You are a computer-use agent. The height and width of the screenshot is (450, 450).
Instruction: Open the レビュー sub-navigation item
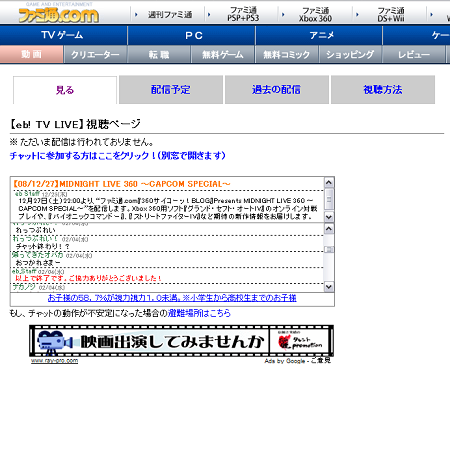[414, 54]
